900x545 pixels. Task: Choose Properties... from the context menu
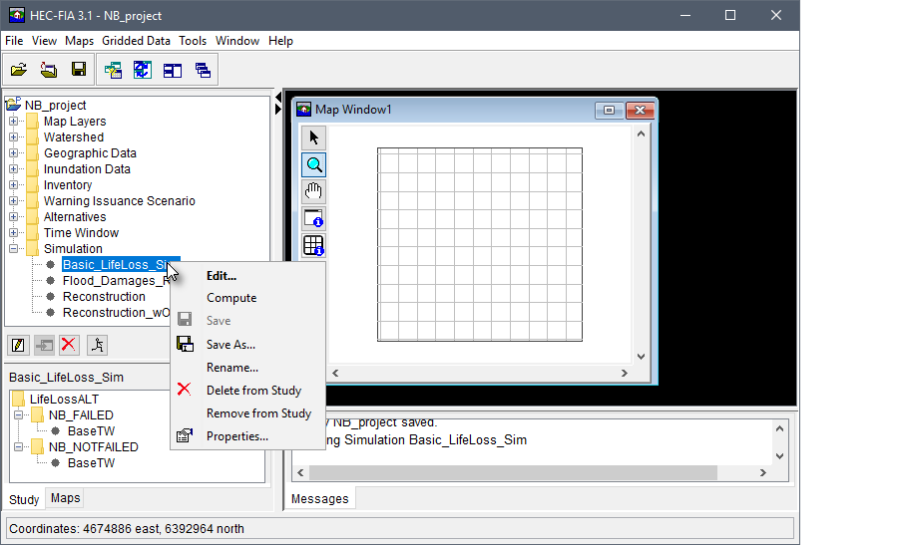coord(249,437)
